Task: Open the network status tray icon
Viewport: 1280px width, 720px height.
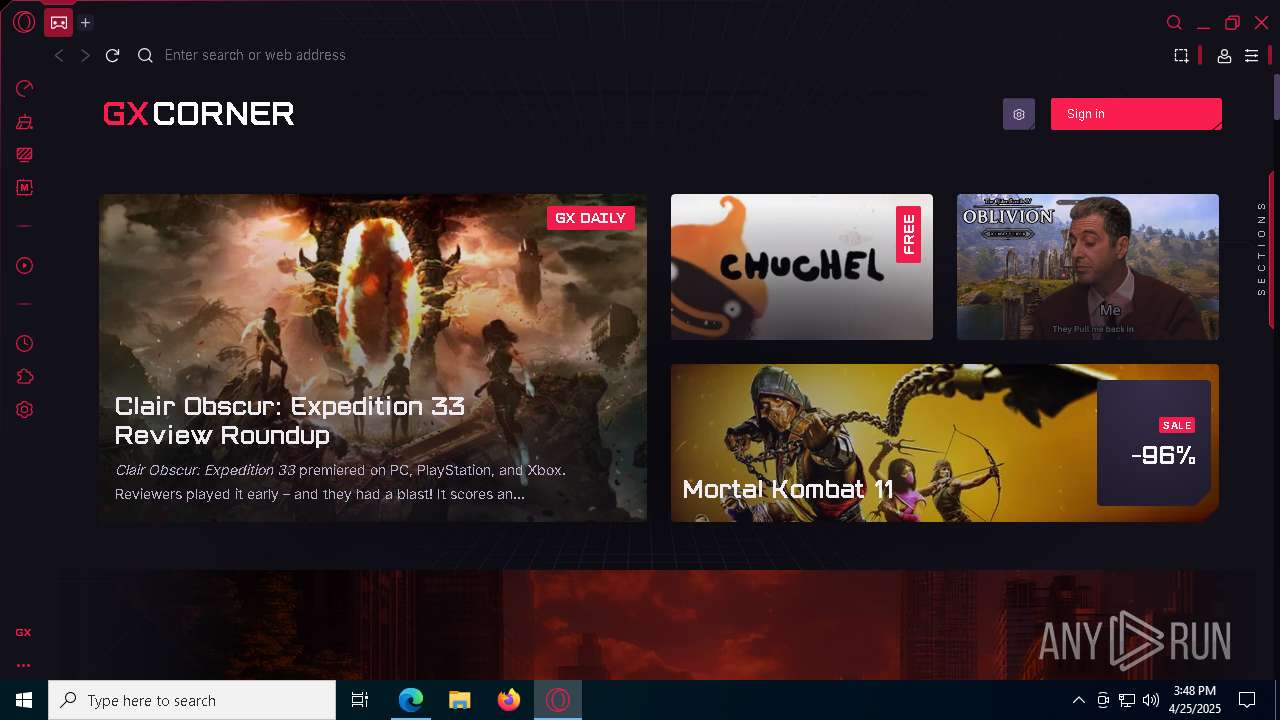Action: [x=1127, y=700]
